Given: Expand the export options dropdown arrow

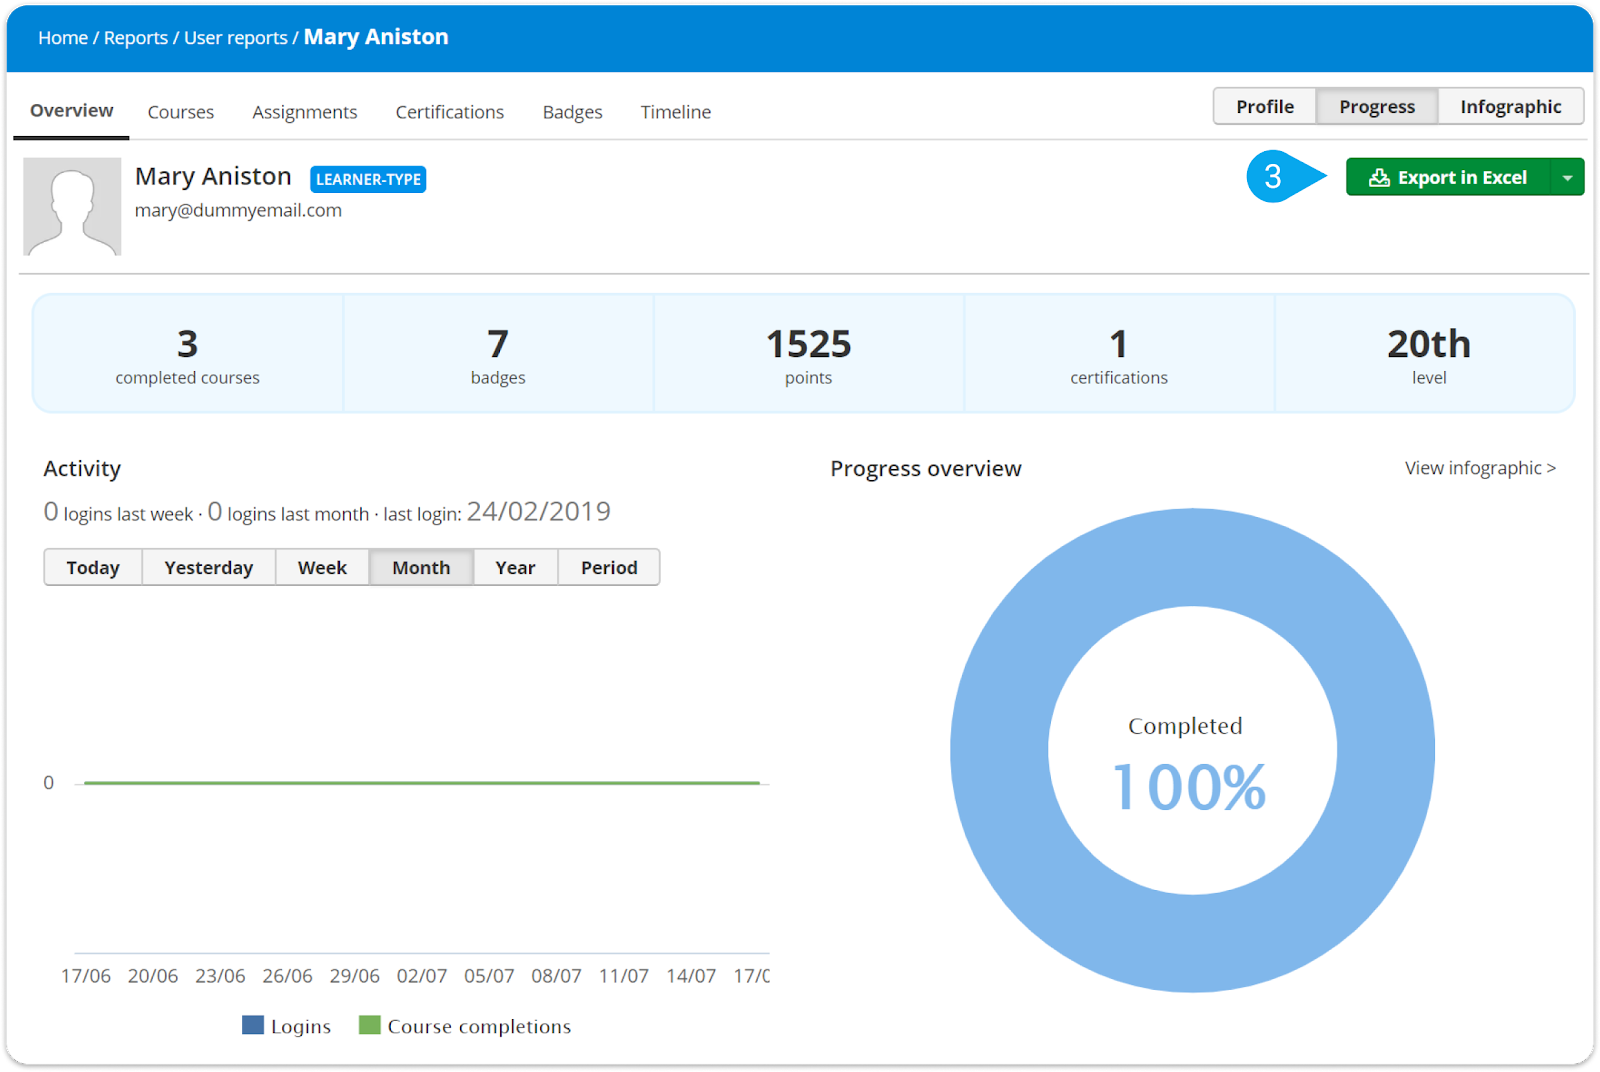Looking at the screenshot, I should (x=1567, y=177).
